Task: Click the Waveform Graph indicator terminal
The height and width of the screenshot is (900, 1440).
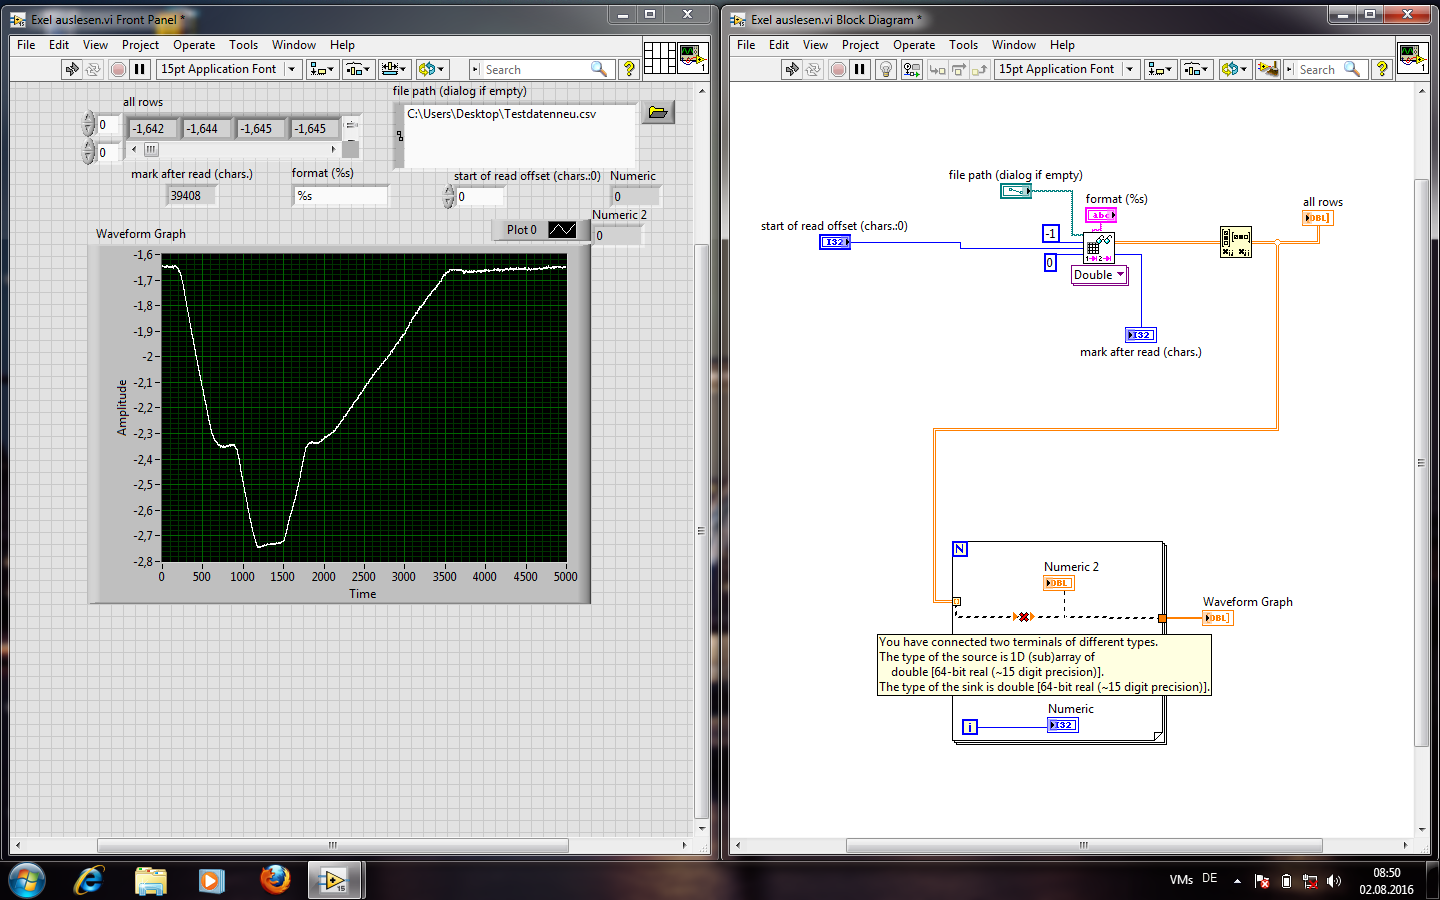Action: pos(1217,618)
